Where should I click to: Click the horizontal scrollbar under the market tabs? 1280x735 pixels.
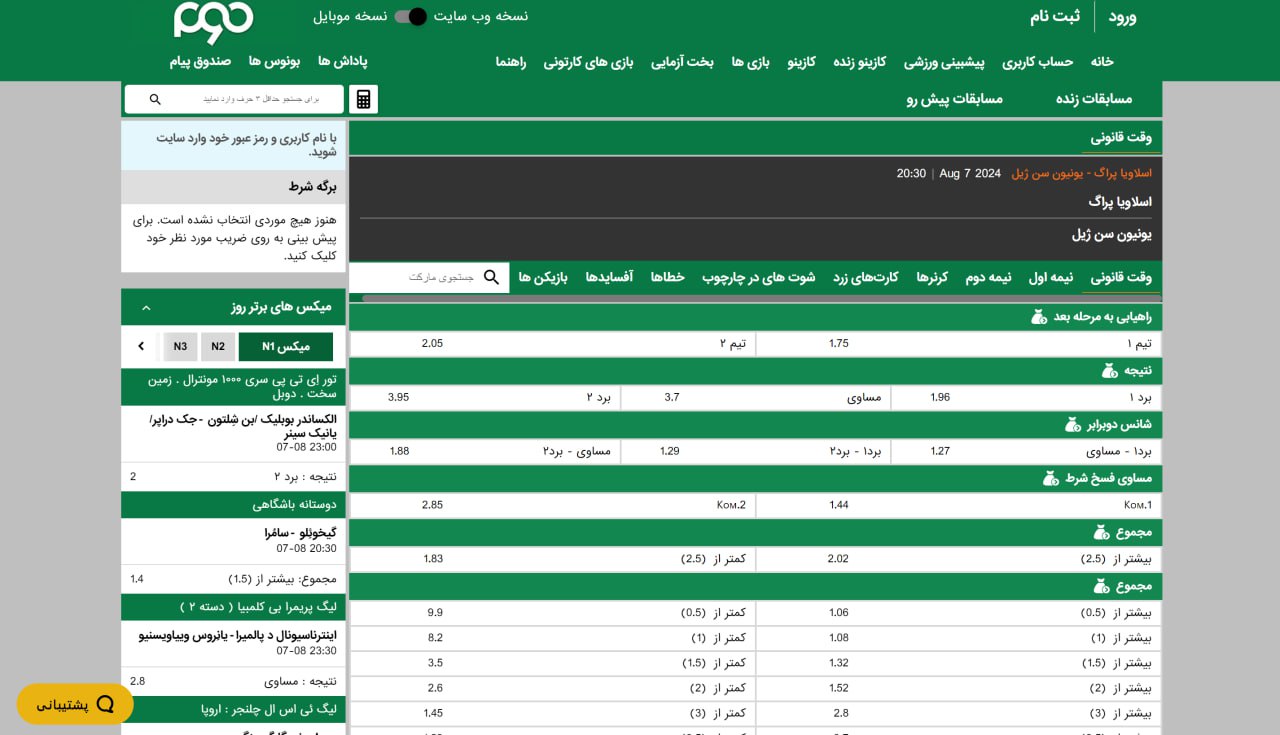coord(761,298)
